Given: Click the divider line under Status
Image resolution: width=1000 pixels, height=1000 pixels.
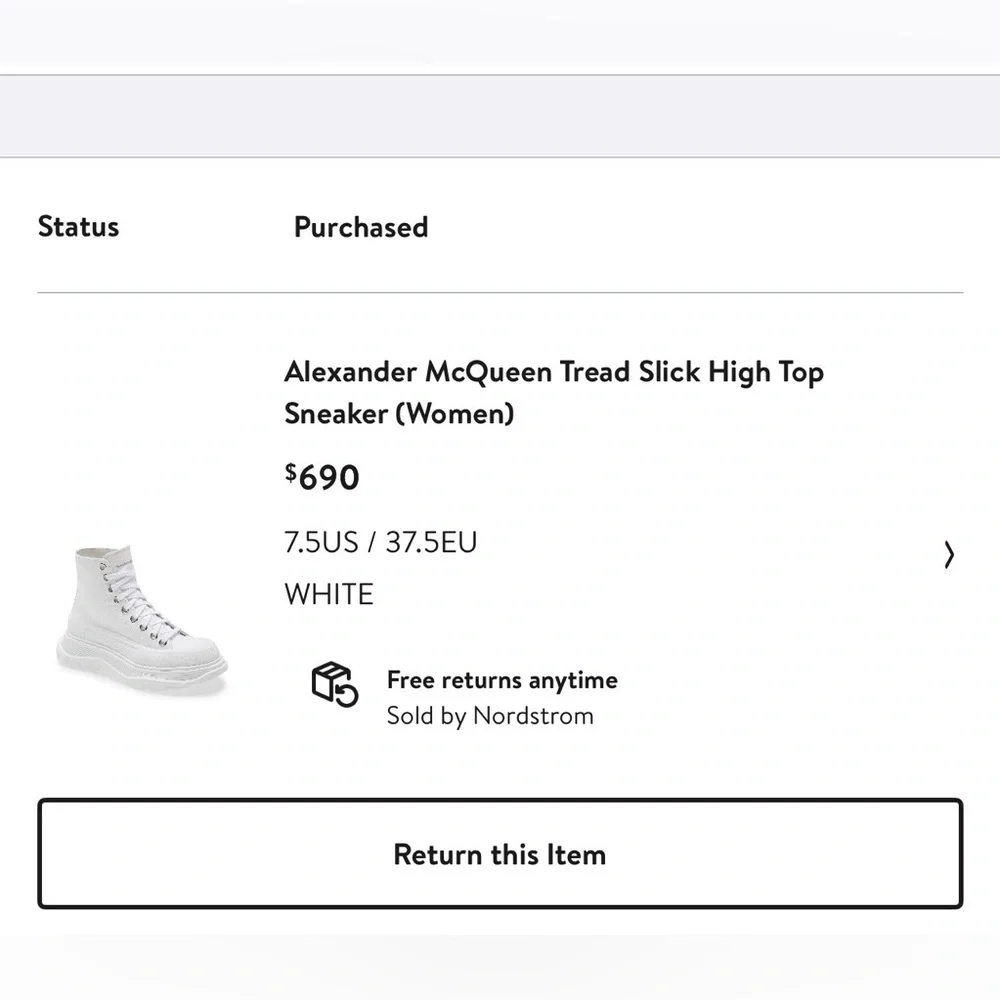Looking at the screenshot, I should (x=500, y=291).
